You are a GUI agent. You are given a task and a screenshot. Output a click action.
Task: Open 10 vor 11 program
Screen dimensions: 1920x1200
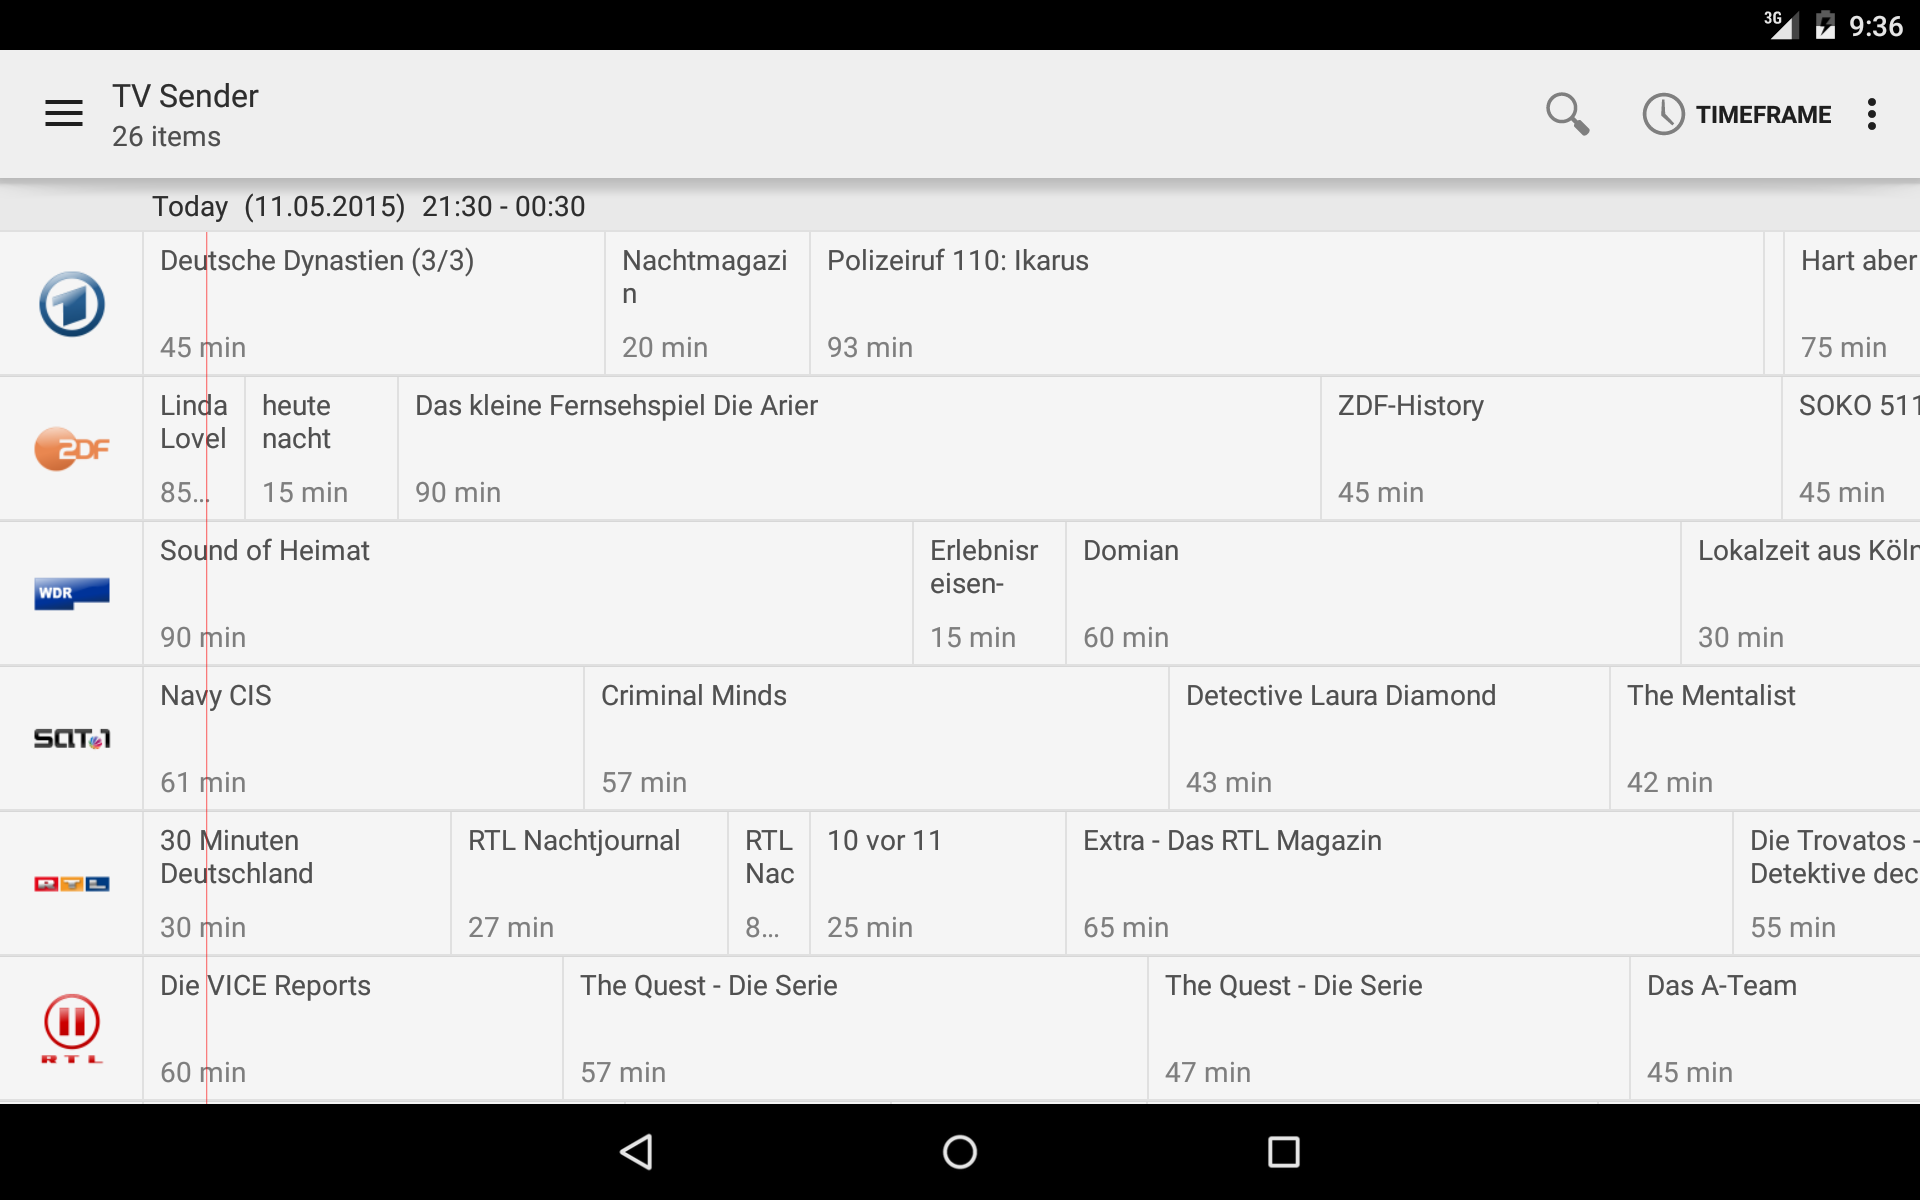pyautogui.click(x=938, y=884)
